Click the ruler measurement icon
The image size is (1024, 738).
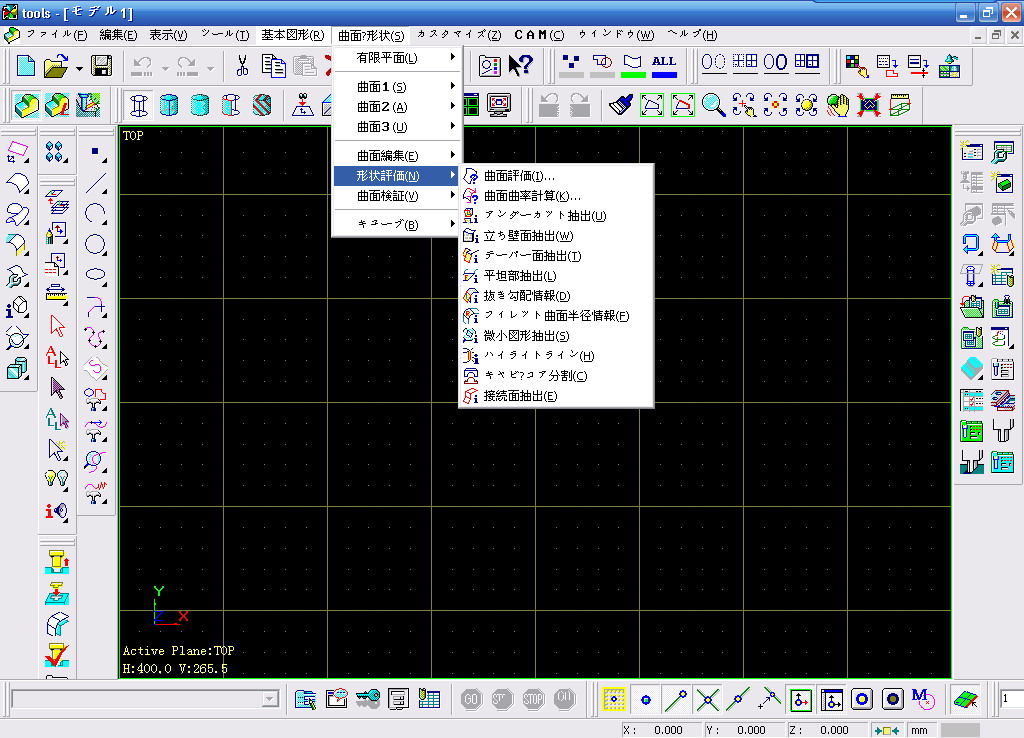click(57, 294)
